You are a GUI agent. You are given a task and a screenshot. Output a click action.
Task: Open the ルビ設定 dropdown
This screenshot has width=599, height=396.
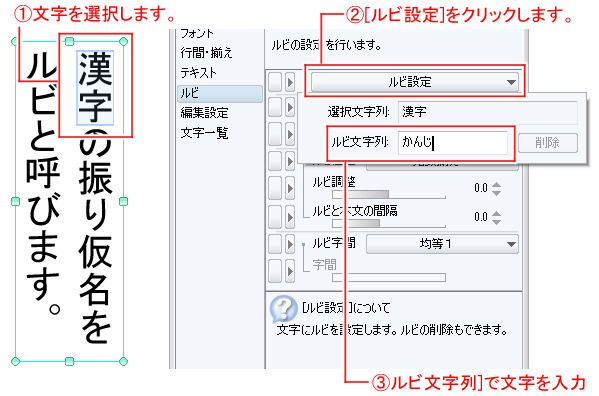point(414,82)
